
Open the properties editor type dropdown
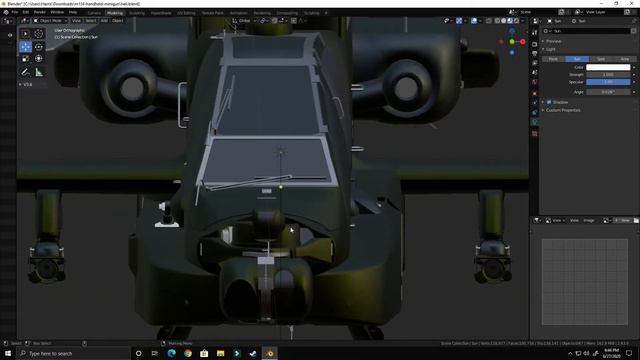pos(537,21)
